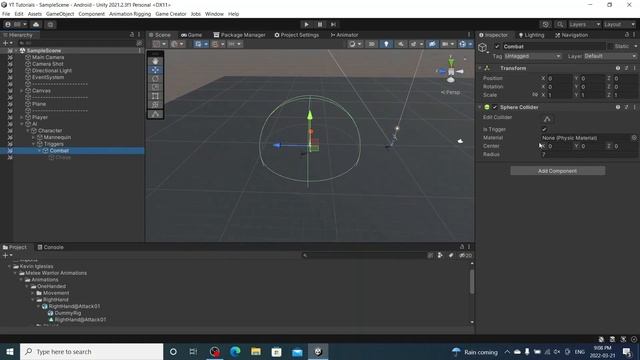
Task: Open the Layer dropdown in Inspector
Action: click(x=610, y=56)
